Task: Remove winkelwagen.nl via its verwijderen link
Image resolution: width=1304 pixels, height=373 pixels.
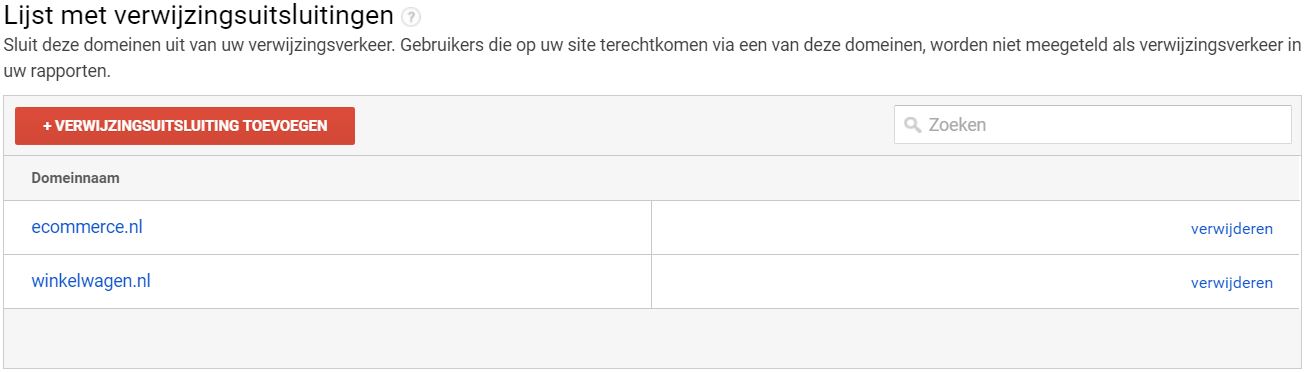Action: [x=1231, y=283]
